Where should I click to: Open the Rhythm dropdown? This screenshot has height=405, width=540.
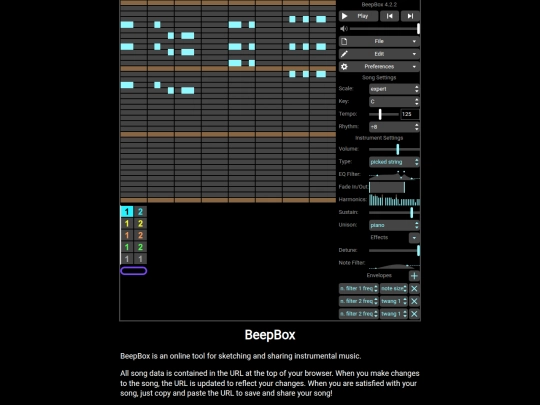[x=394, y=127]
